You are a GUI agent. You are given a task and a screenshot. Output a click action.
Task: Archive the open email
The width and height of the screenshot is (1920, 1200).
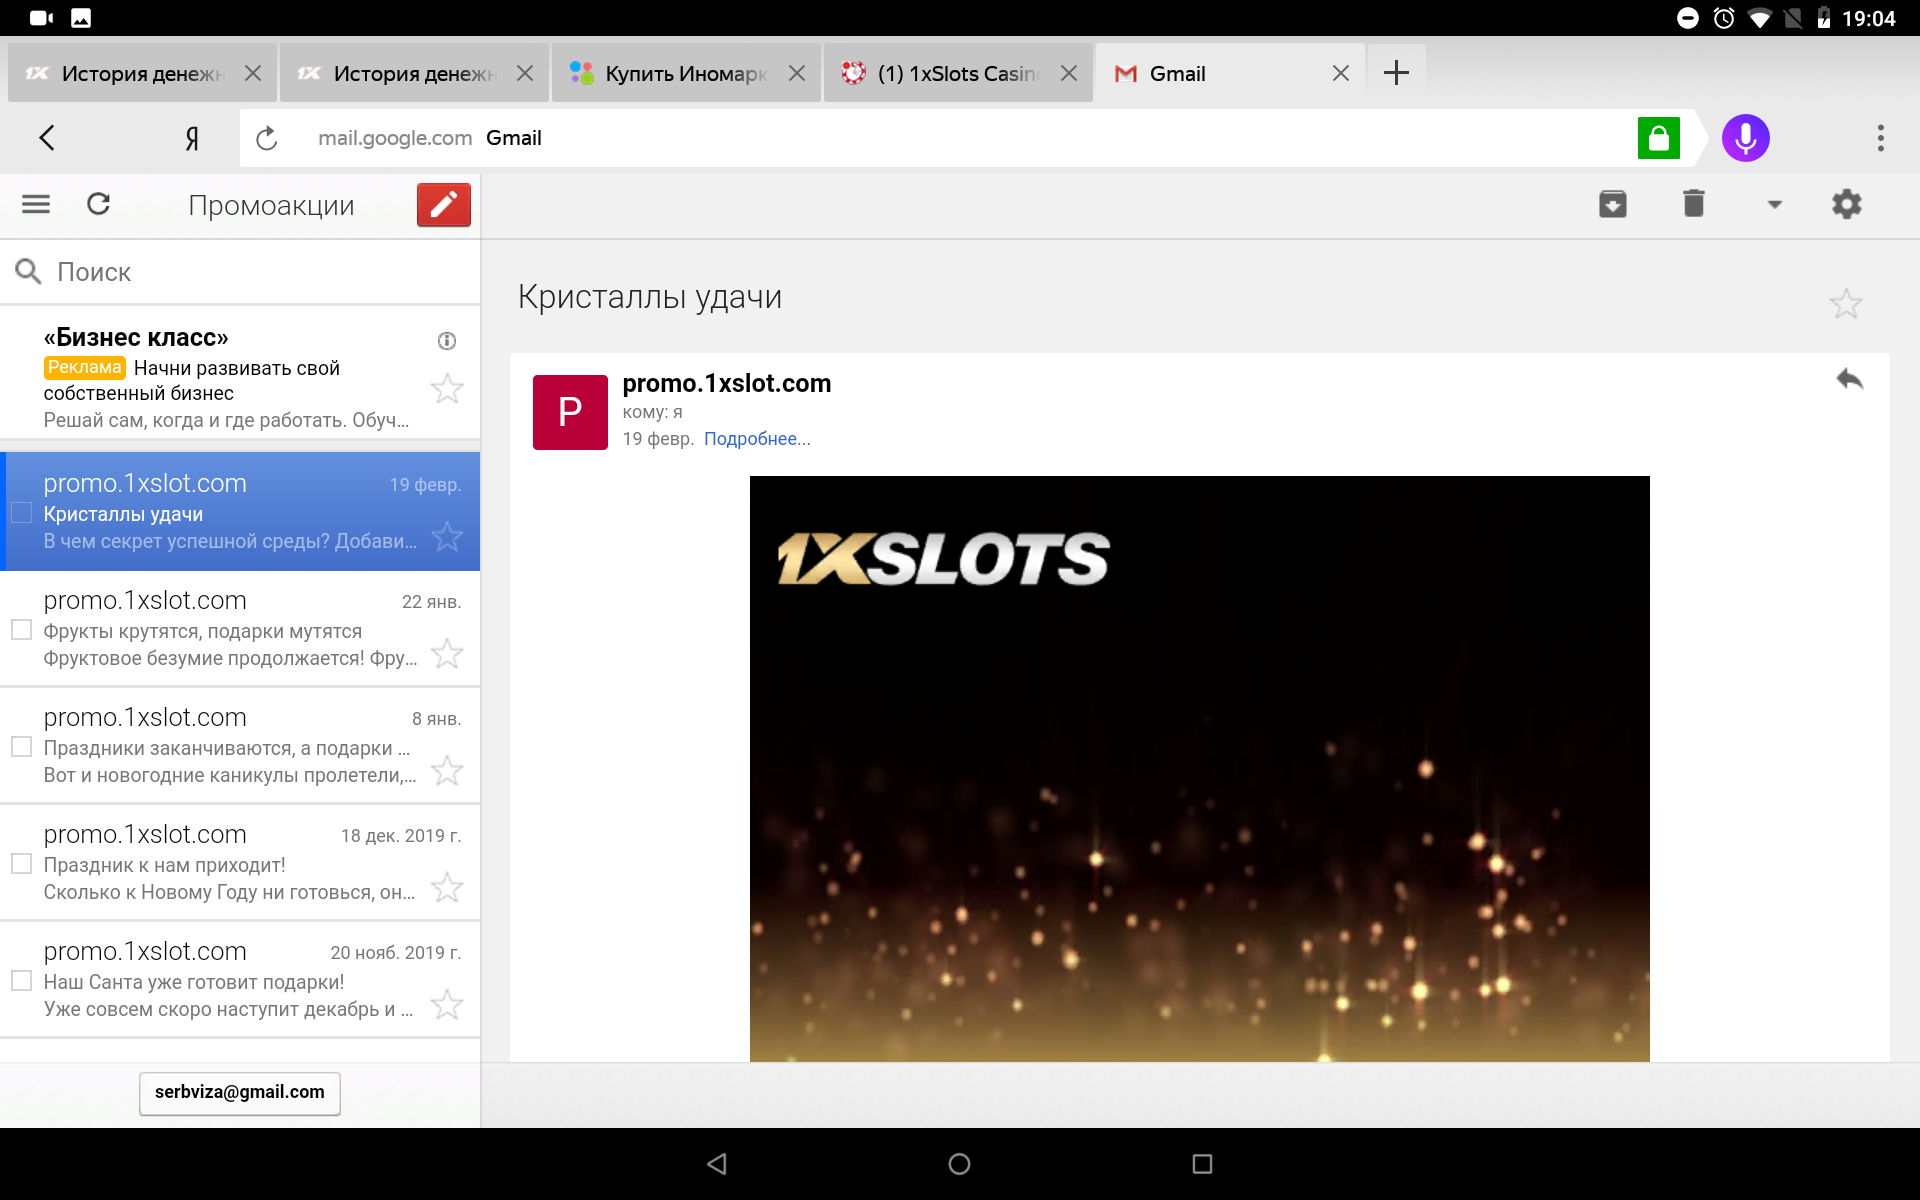click(1612, 204)
